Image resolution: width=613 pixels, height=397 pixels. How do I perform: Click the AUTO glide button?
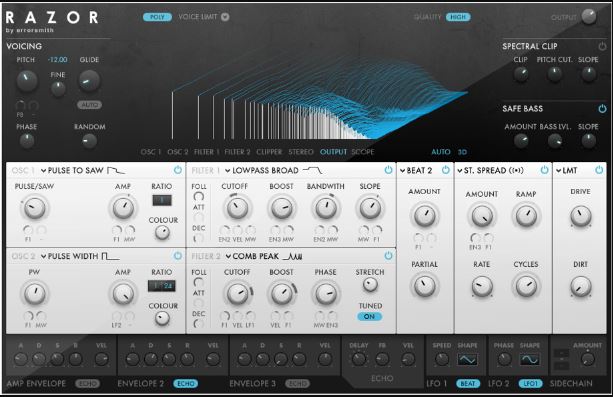(x=90, y=105)
